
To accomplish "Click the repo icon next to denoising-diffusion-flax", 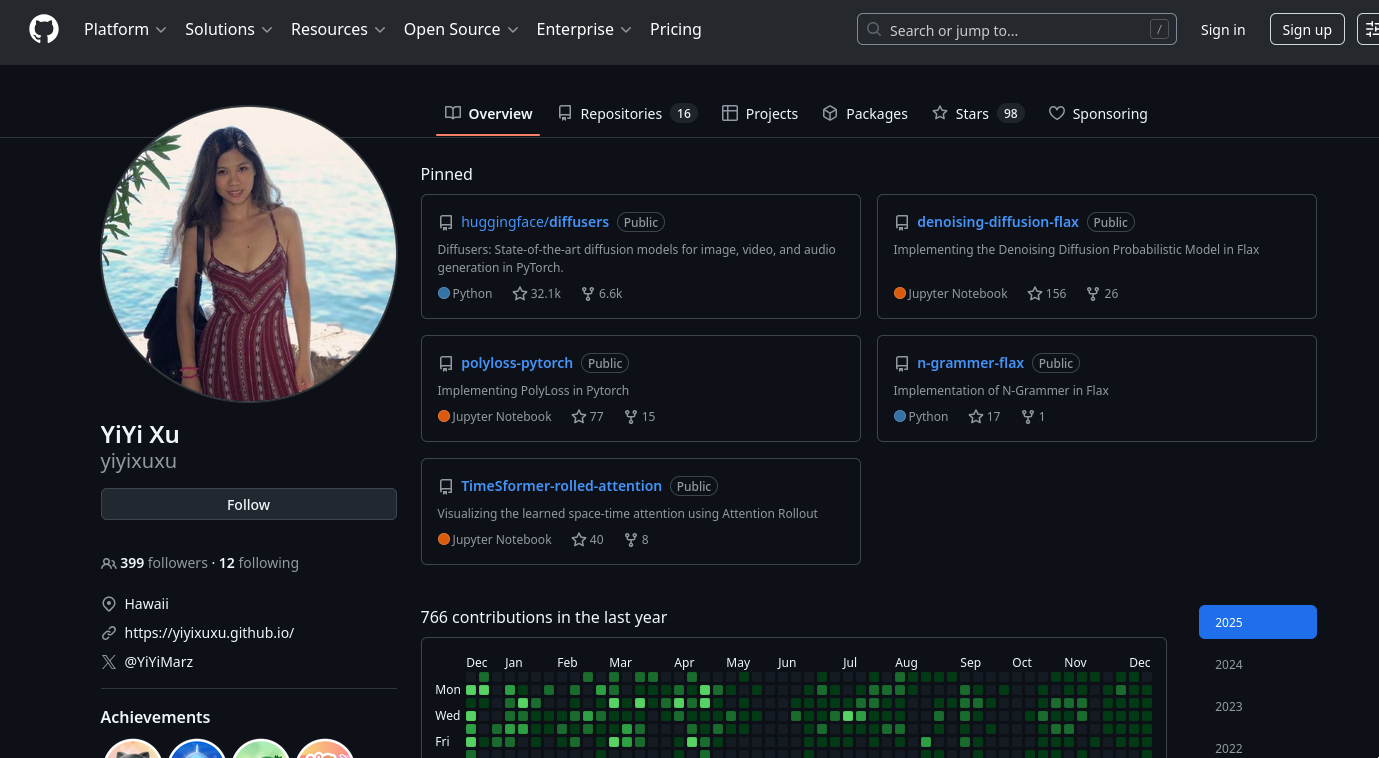I will click(x=902, y=222).
